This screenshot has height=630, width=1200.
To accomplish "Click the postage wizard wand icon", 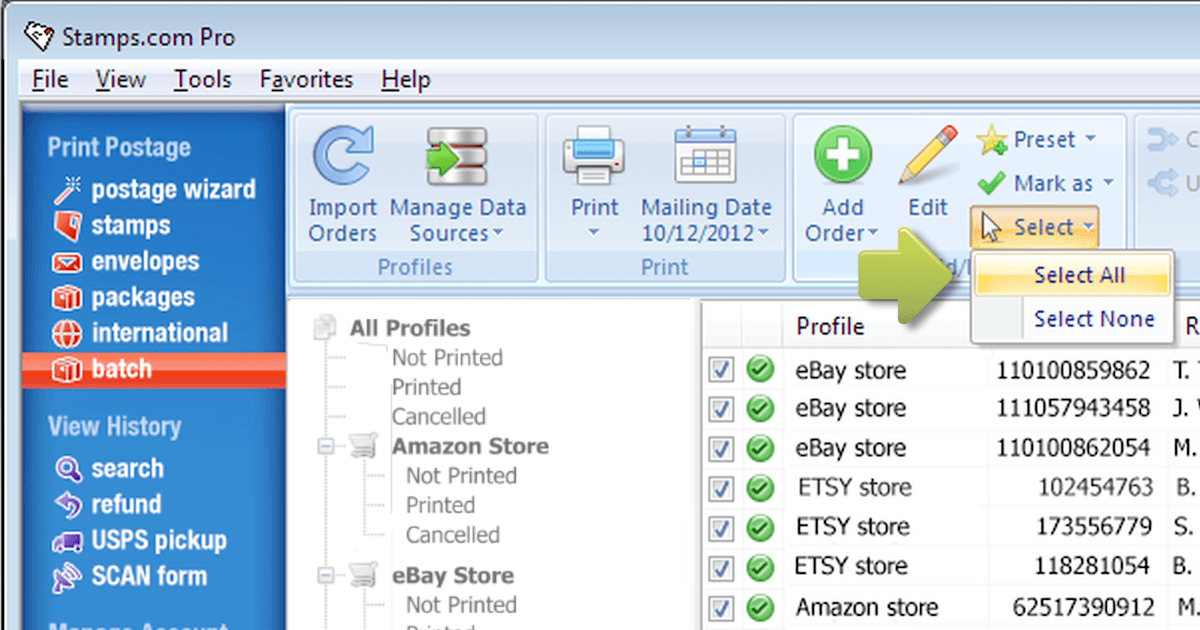I will tap(67, 189).
